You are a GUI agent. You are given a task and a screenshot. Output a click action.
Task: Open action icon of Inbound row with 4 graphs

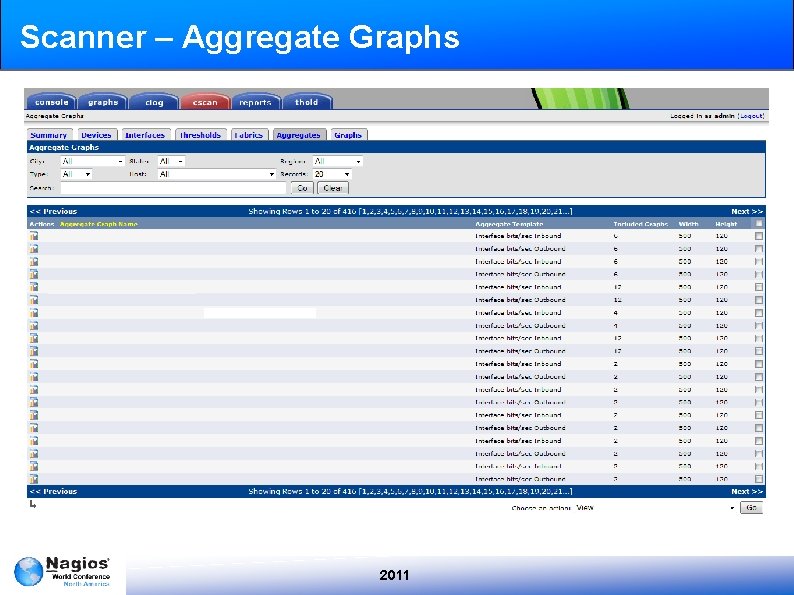pyautogui.click(x=34, y=312)
